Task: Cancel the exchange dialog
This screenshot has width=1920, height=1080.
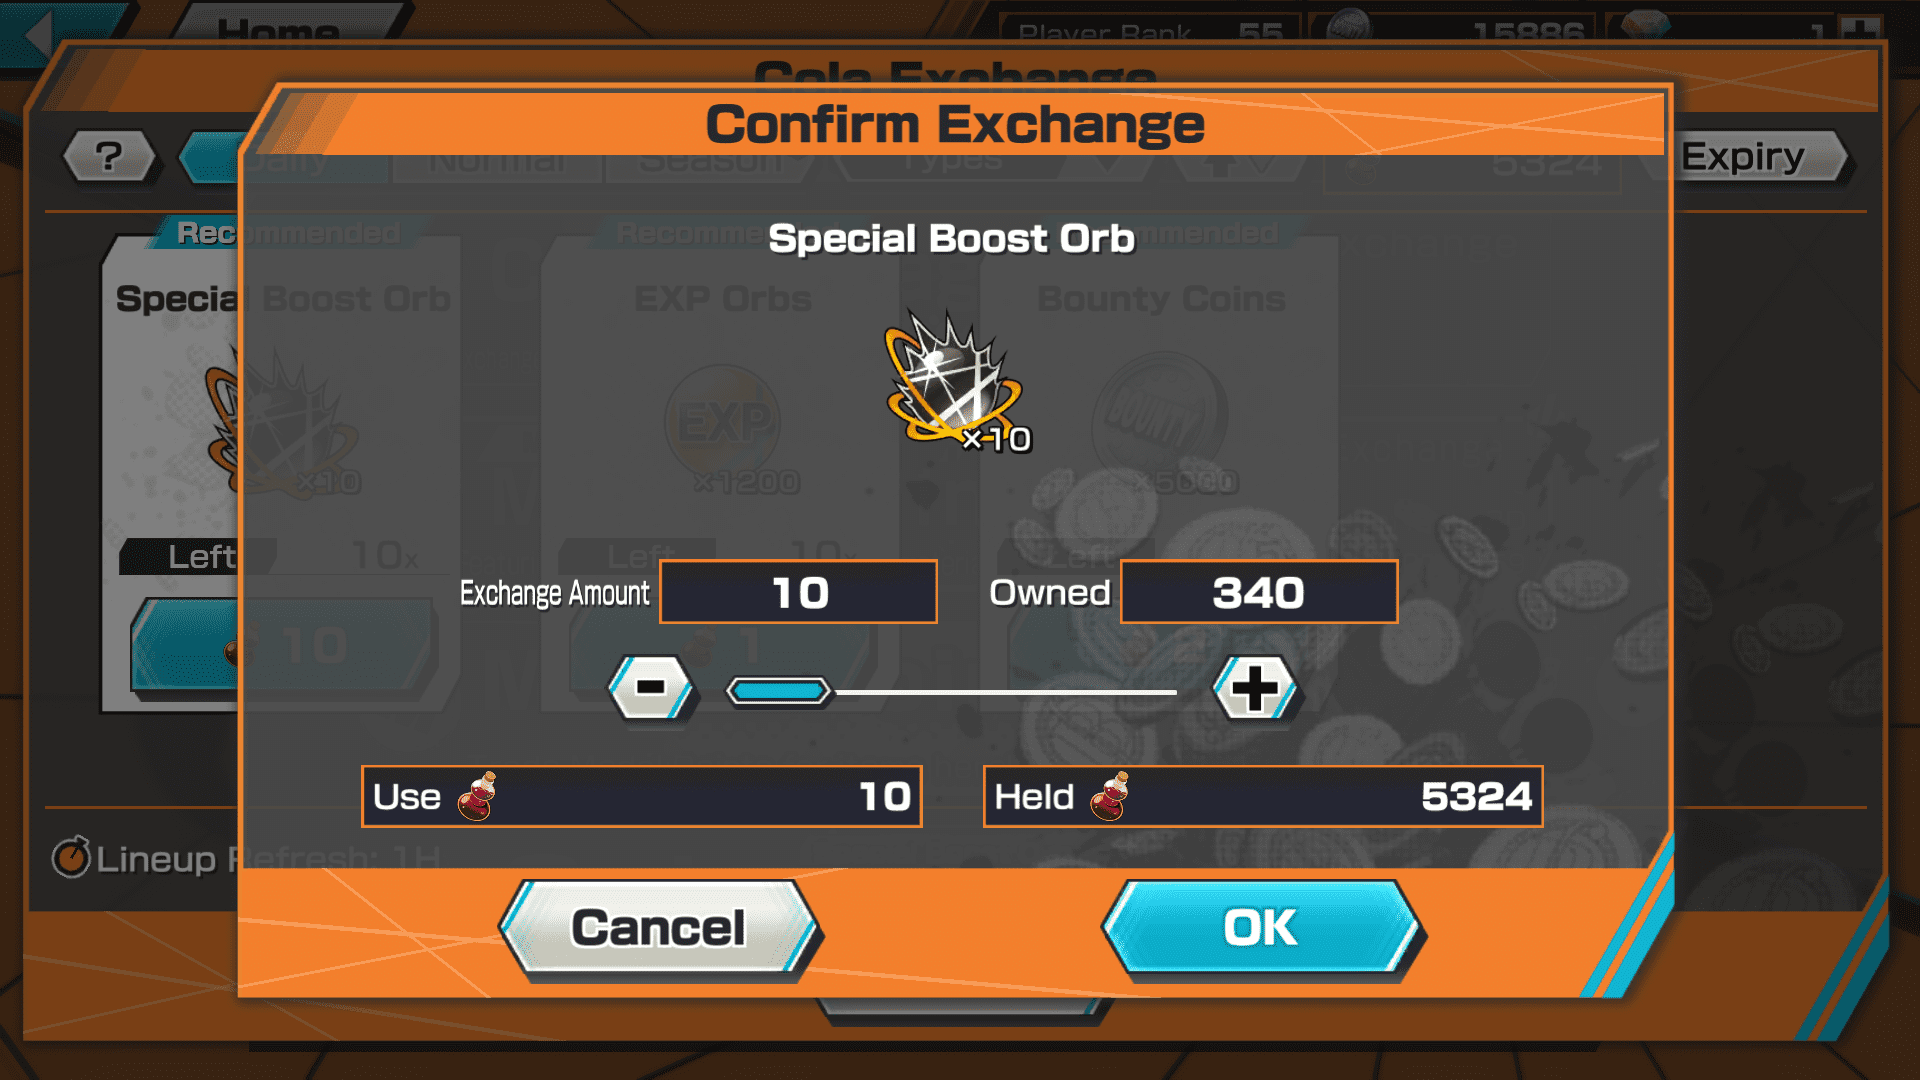Action: (x=660, y=927)
